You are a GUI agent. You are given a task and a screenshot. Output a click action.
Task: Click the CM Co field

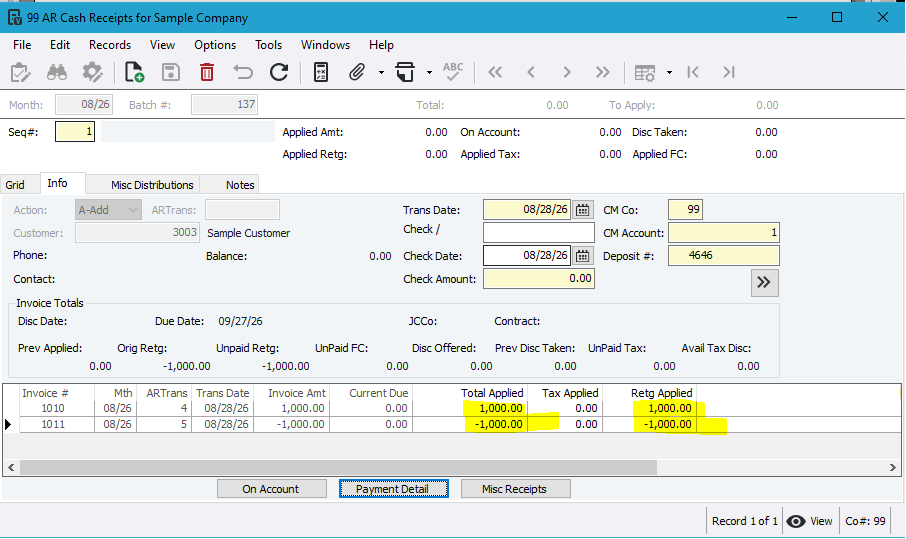click(x=685, y=209)
